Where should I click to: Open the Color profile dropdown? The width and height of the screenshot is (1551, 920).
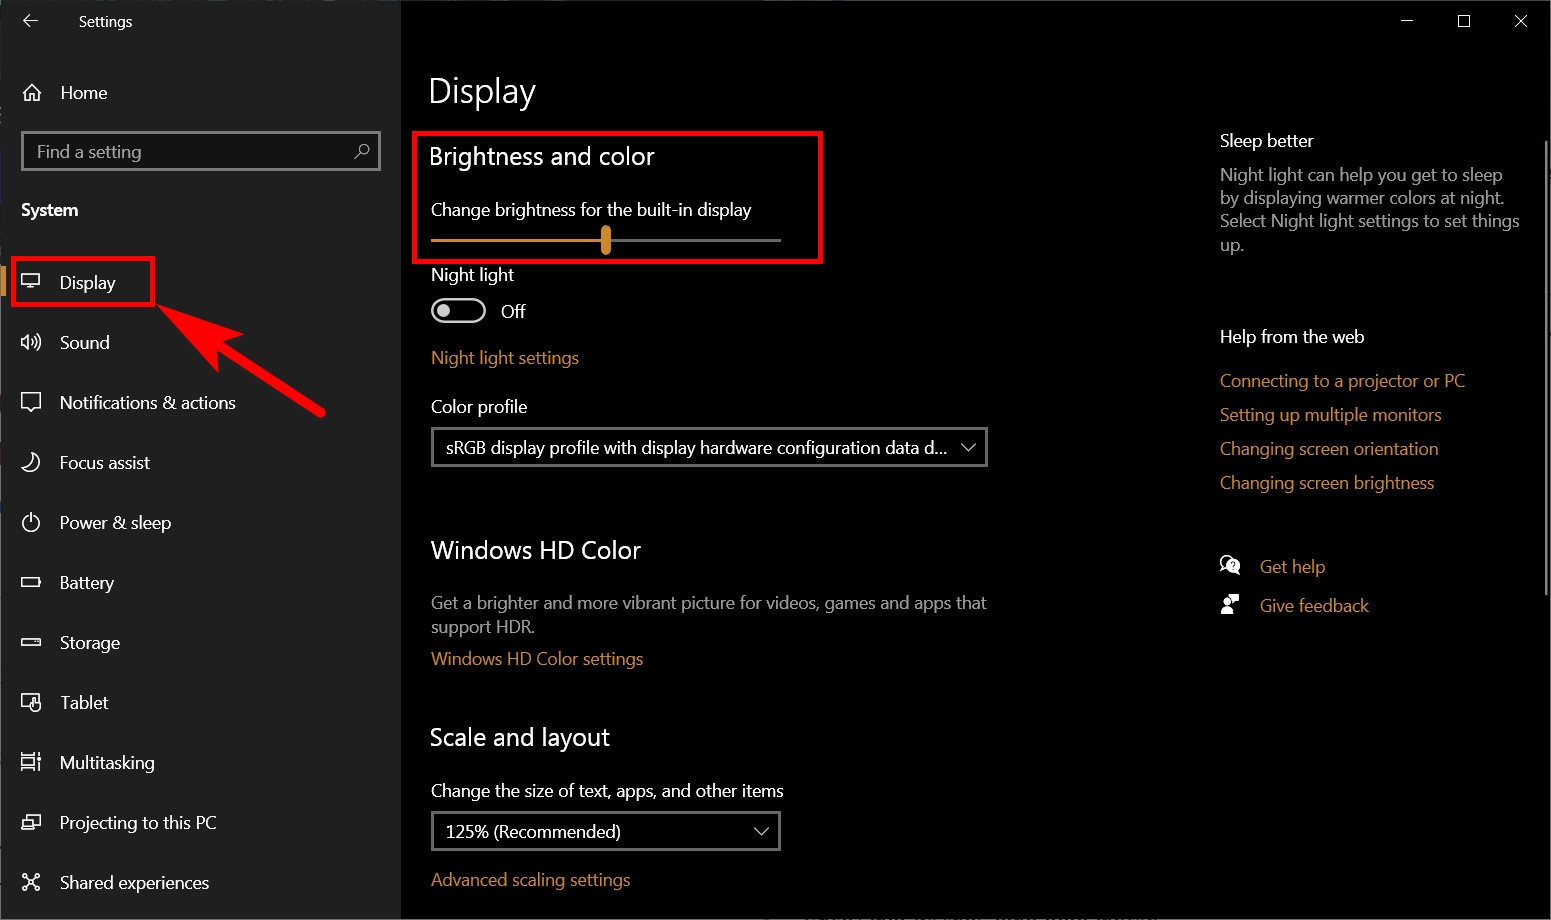tap(708, 447)
